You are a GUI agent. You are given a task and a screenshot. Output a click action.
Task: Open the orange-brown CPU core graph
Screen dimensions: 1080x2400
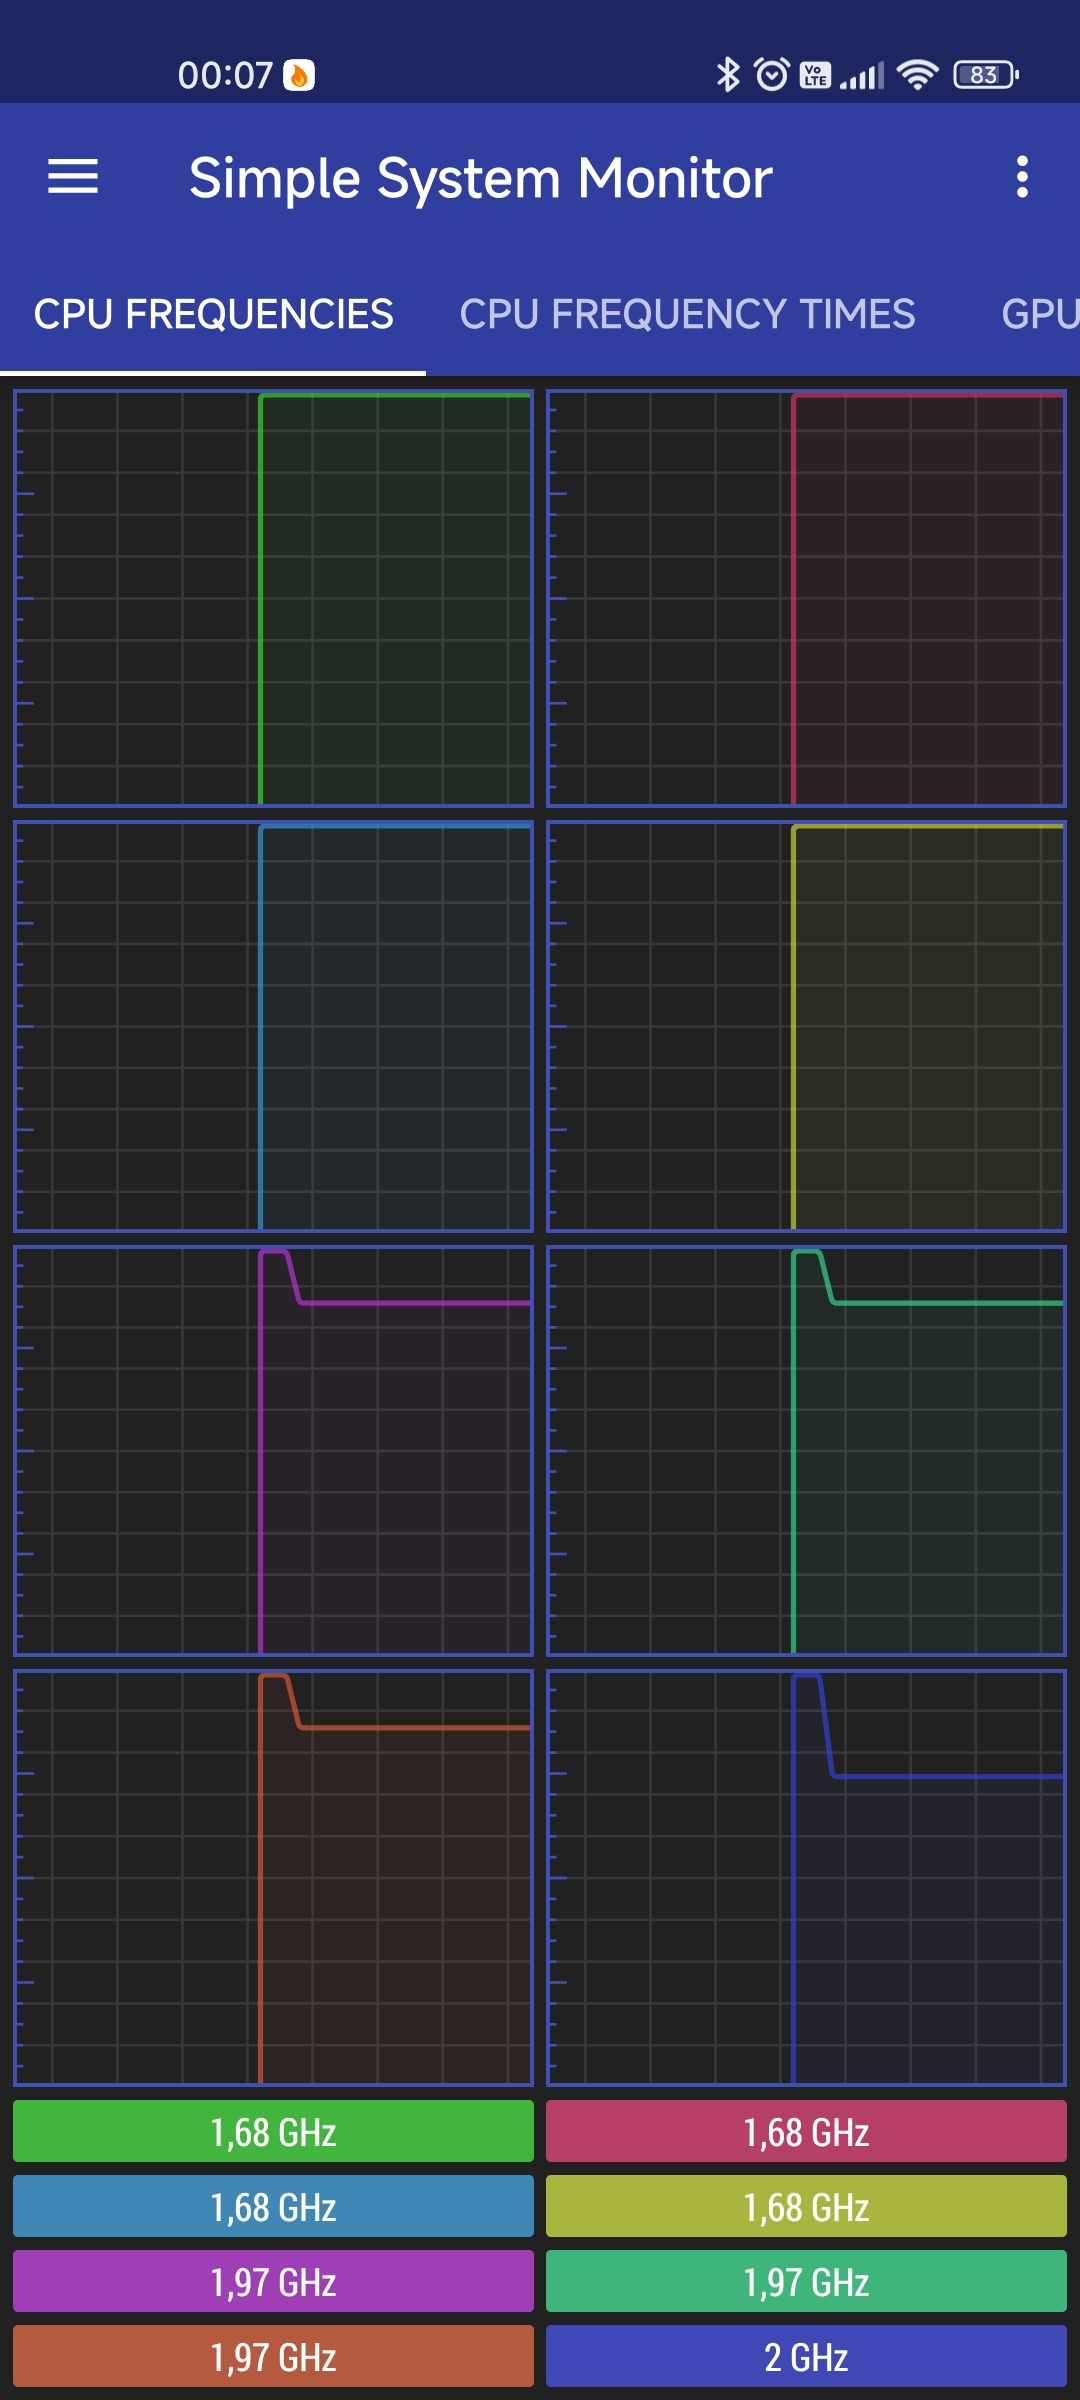[273, 1877]
